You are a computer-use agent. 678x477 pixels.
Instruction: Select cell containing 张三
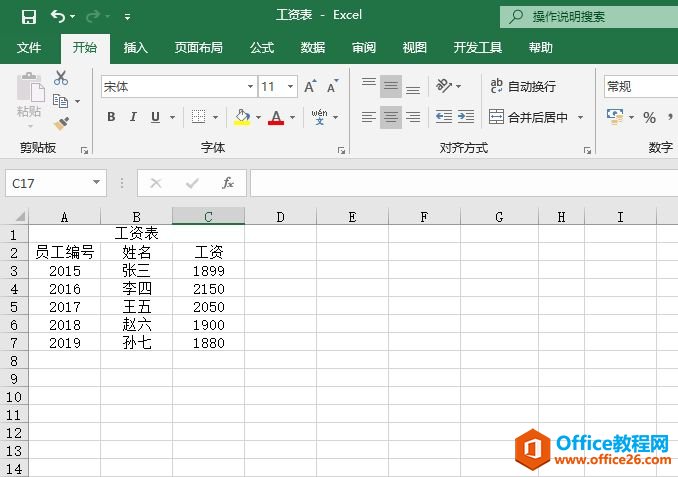click(136, 271)
